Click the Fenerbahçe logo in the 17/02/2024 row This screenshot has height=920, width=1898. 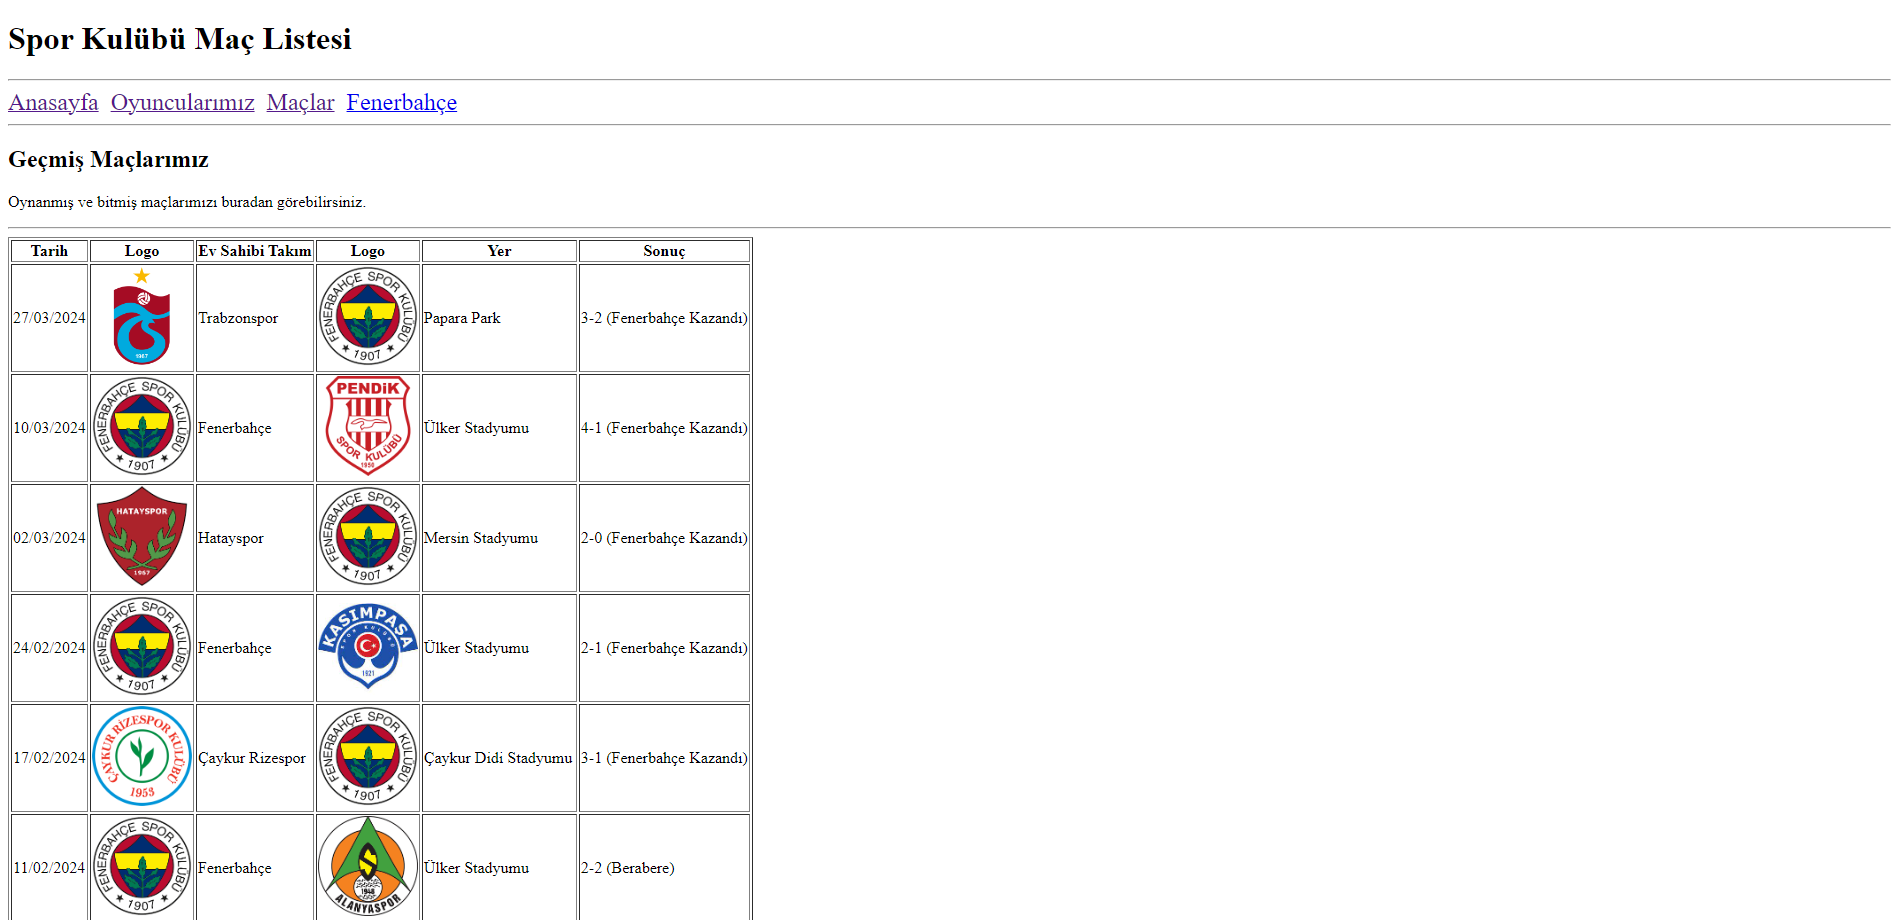pos(368,757)
